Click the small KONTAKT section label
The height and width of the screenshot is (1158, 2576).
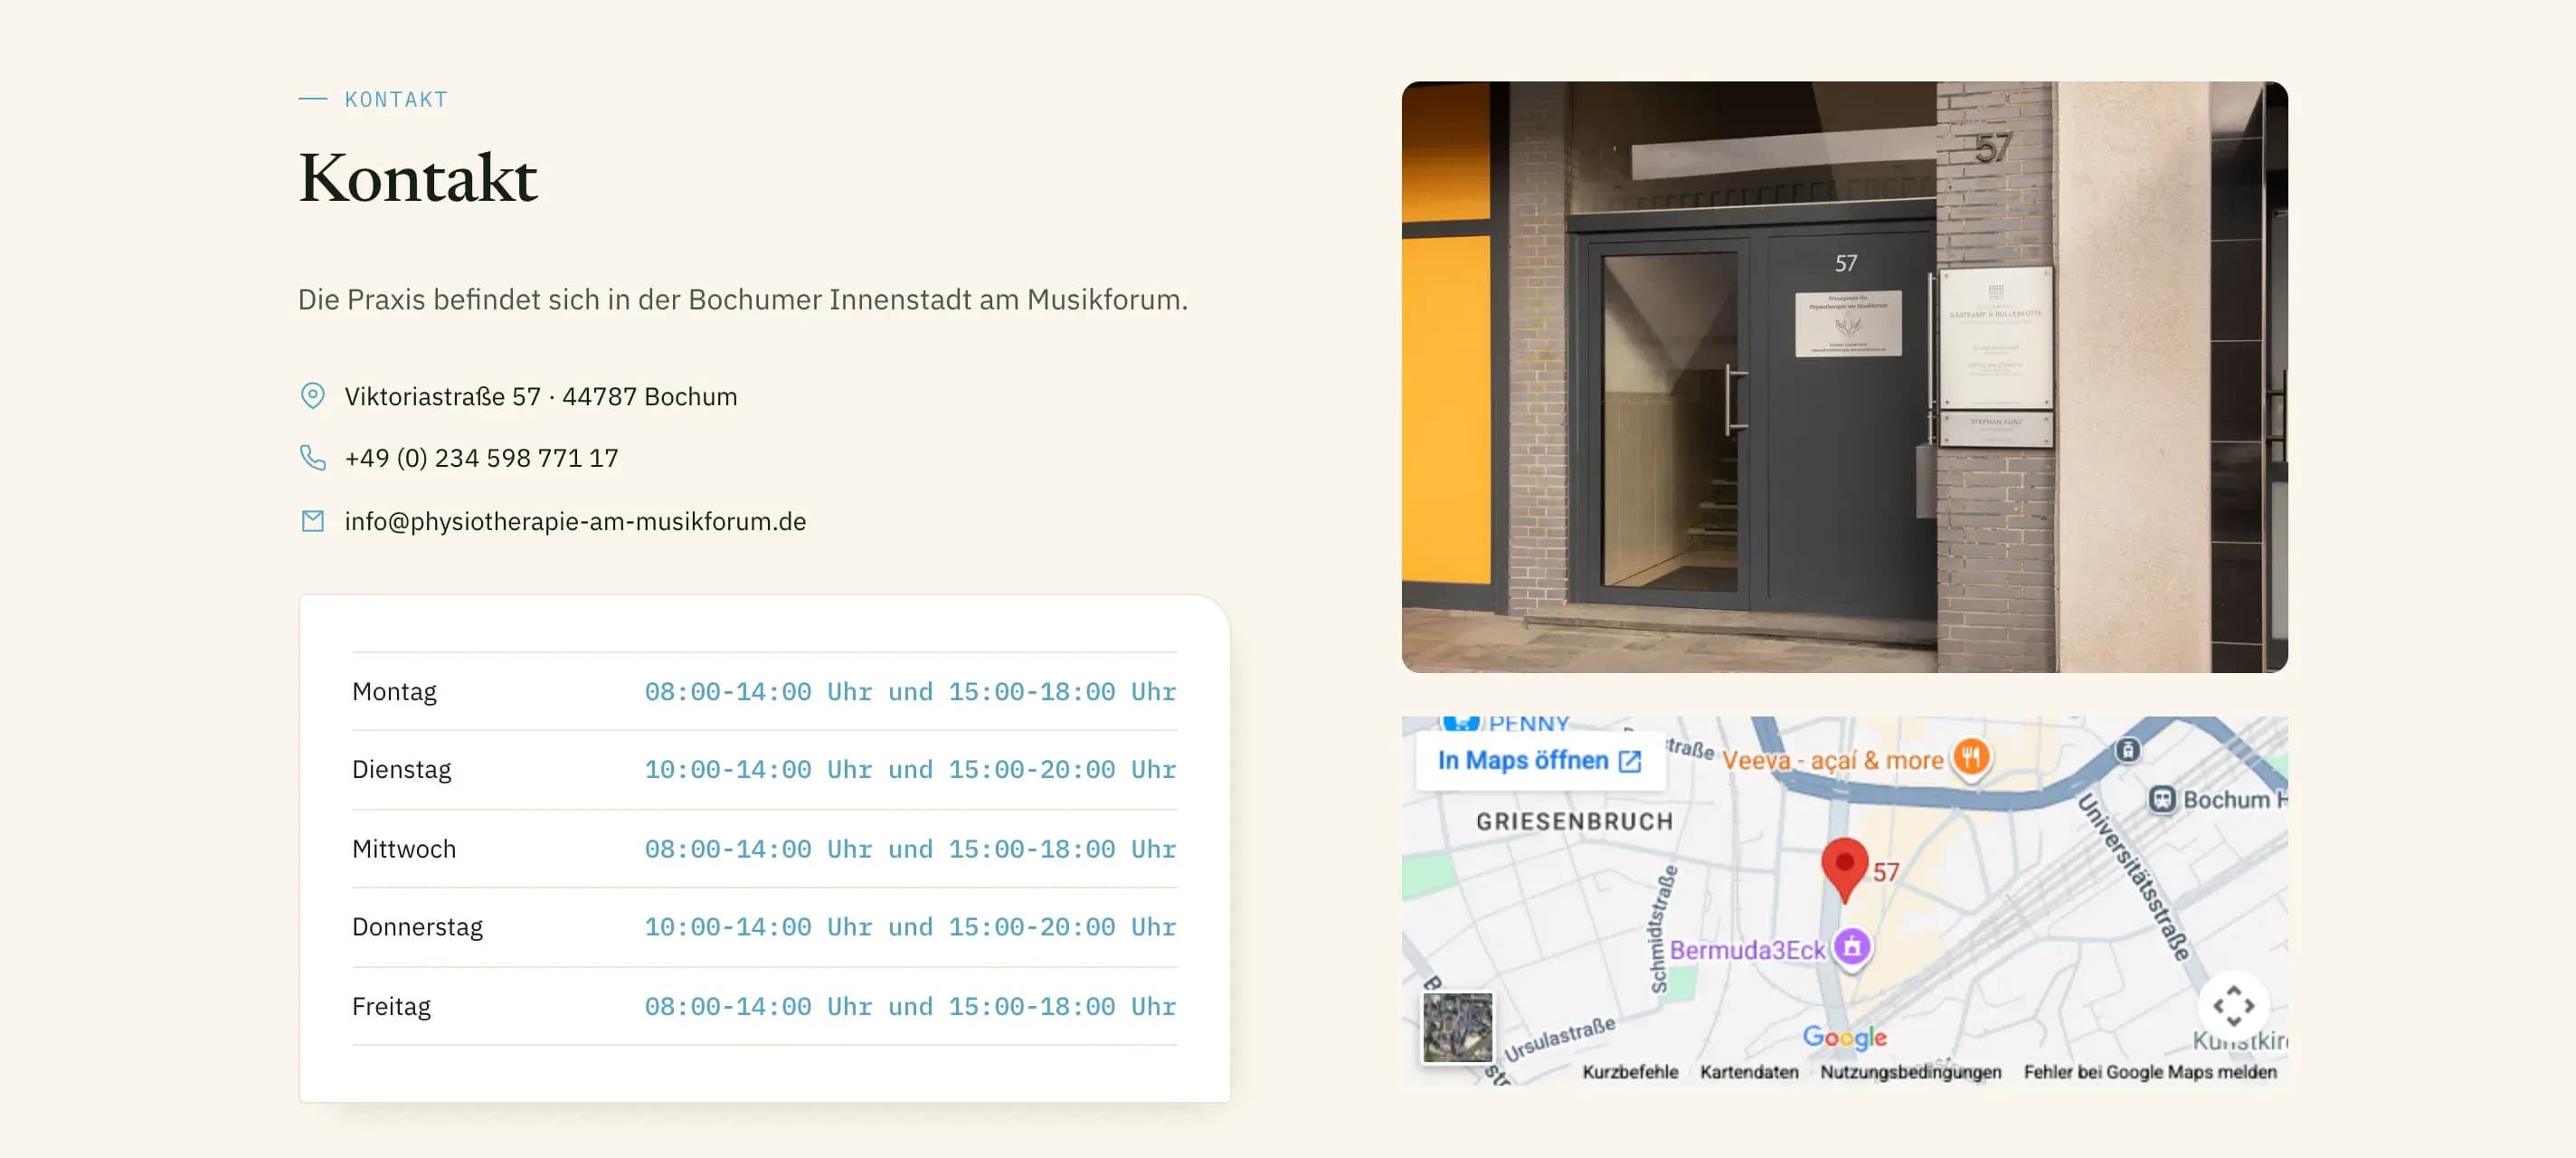click(396, 99)
